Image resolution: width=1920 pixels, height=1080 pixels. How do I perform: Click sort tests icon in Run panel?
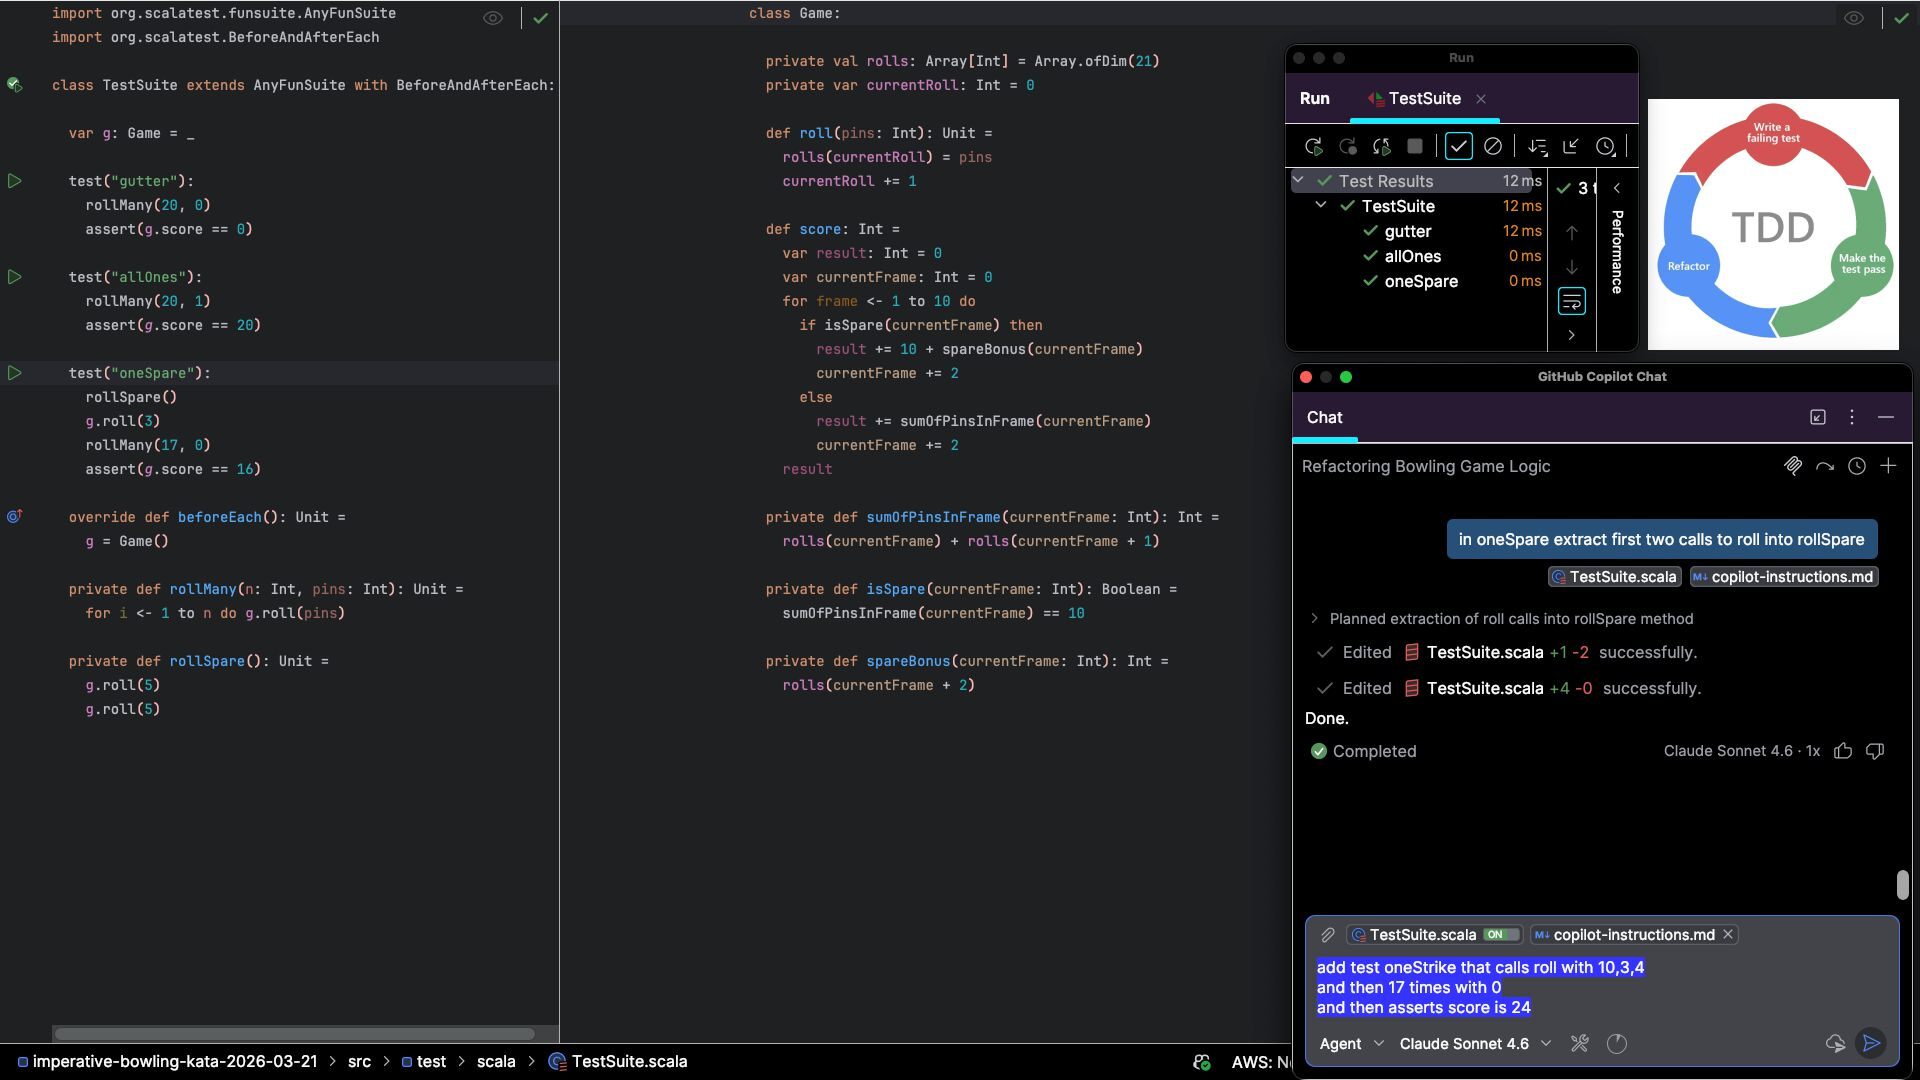[1537, 147]
